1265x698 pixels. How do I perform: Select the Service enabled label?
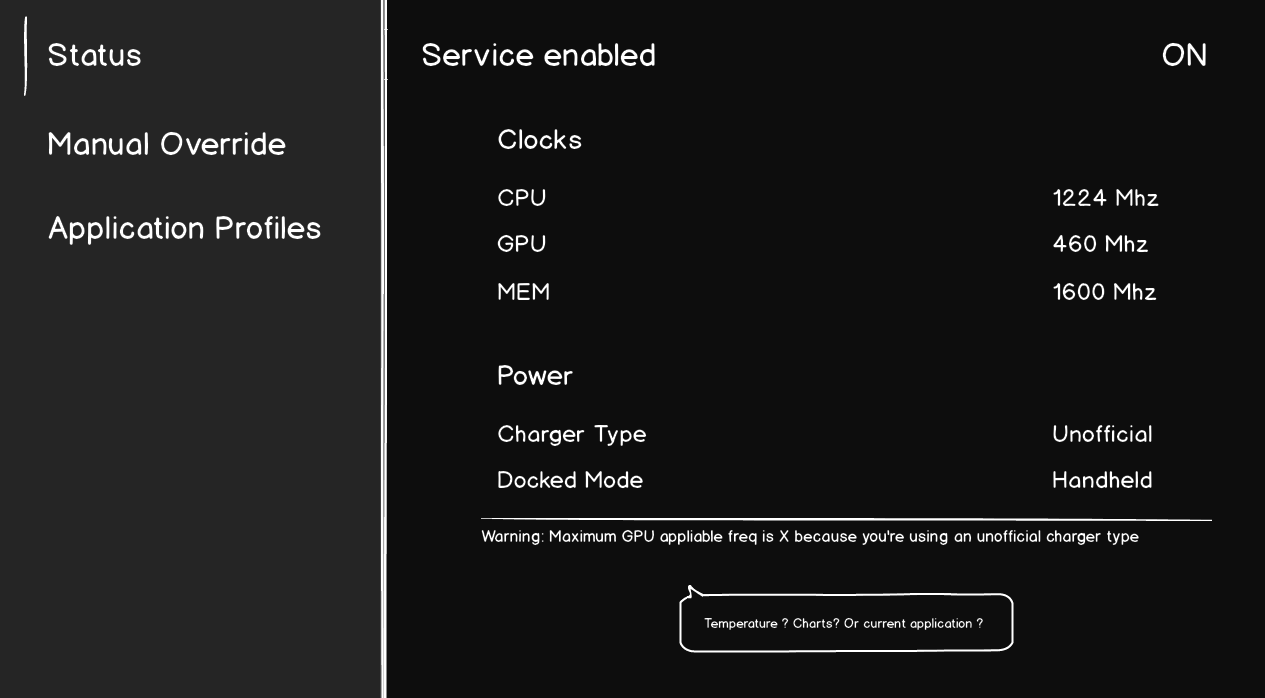coord(539,55)
